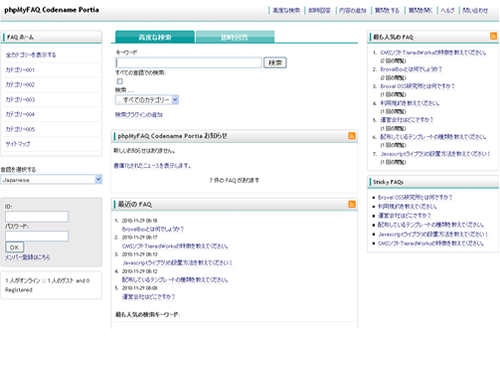The width and height of the screenshot is (500, 375).
Task: Open popular FAQ number 4 利用規約を教えてください
Action: point(410,103)
